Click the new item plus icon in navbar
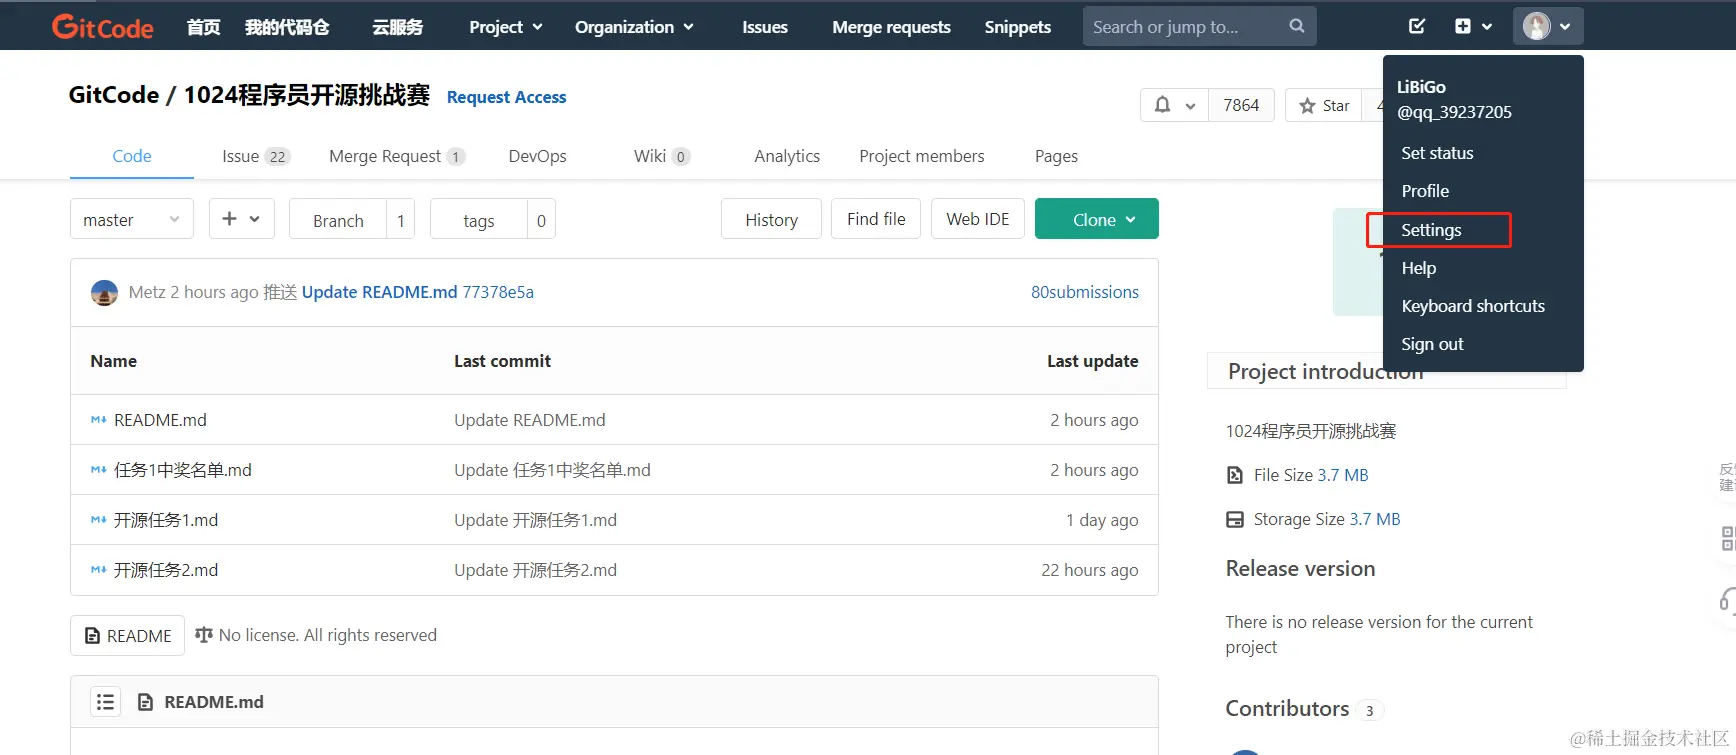The height and width of the screenshot is (755, 1736). [1463, 26]
